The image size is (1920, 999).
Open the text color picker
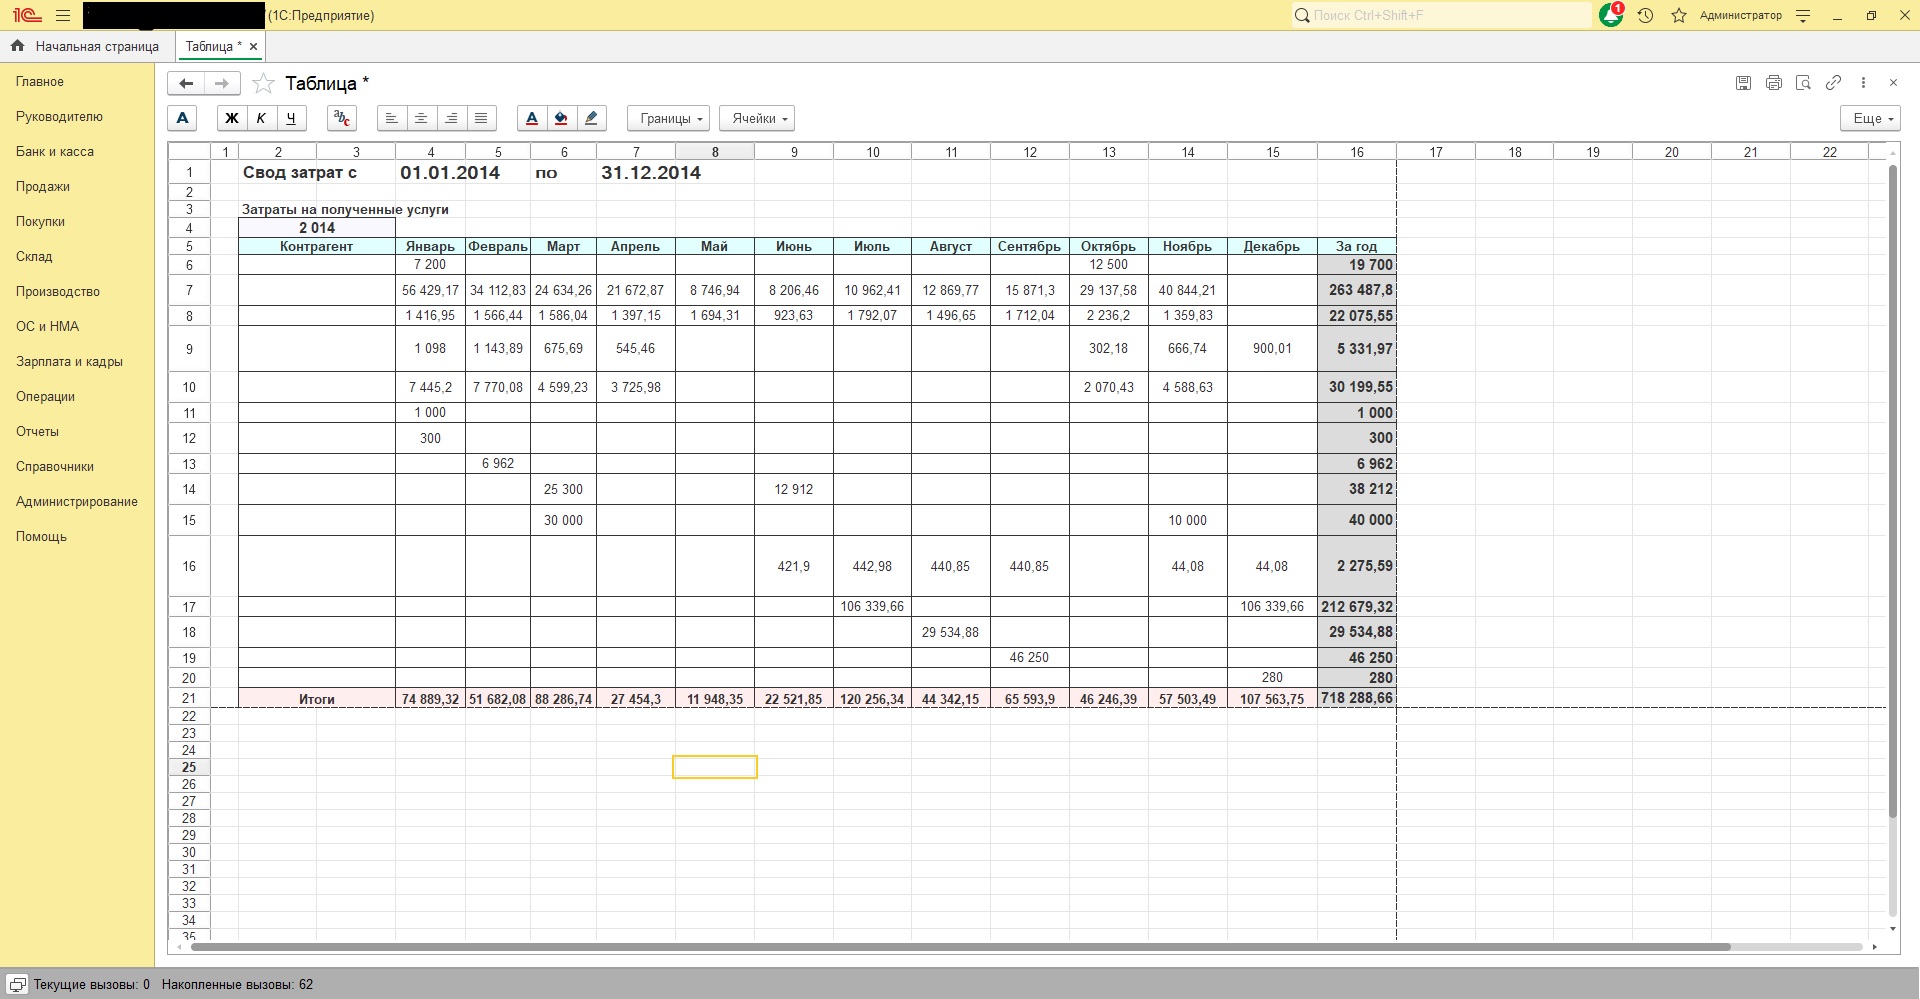pos(532,118)
